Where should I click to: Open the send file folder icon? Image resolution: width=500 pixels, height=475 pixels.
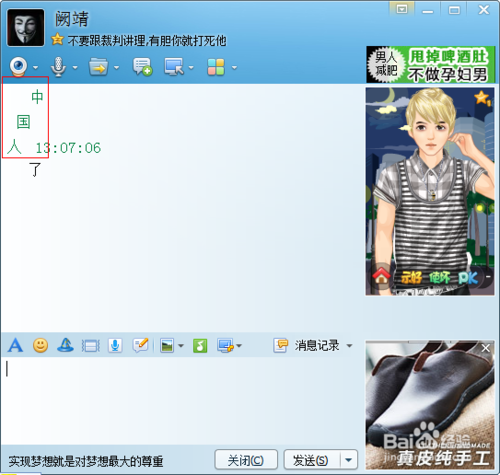(x=98, y=67)
